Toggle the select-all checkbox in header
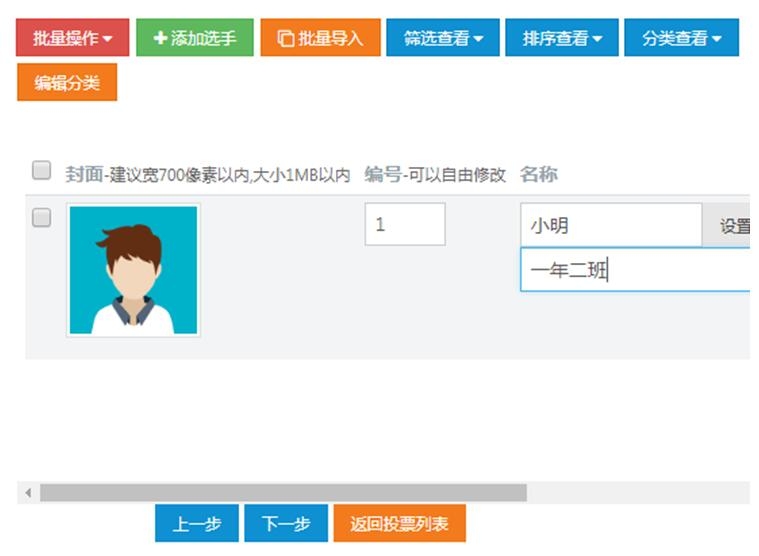The image size is (759, 556). tap(41, 170)
